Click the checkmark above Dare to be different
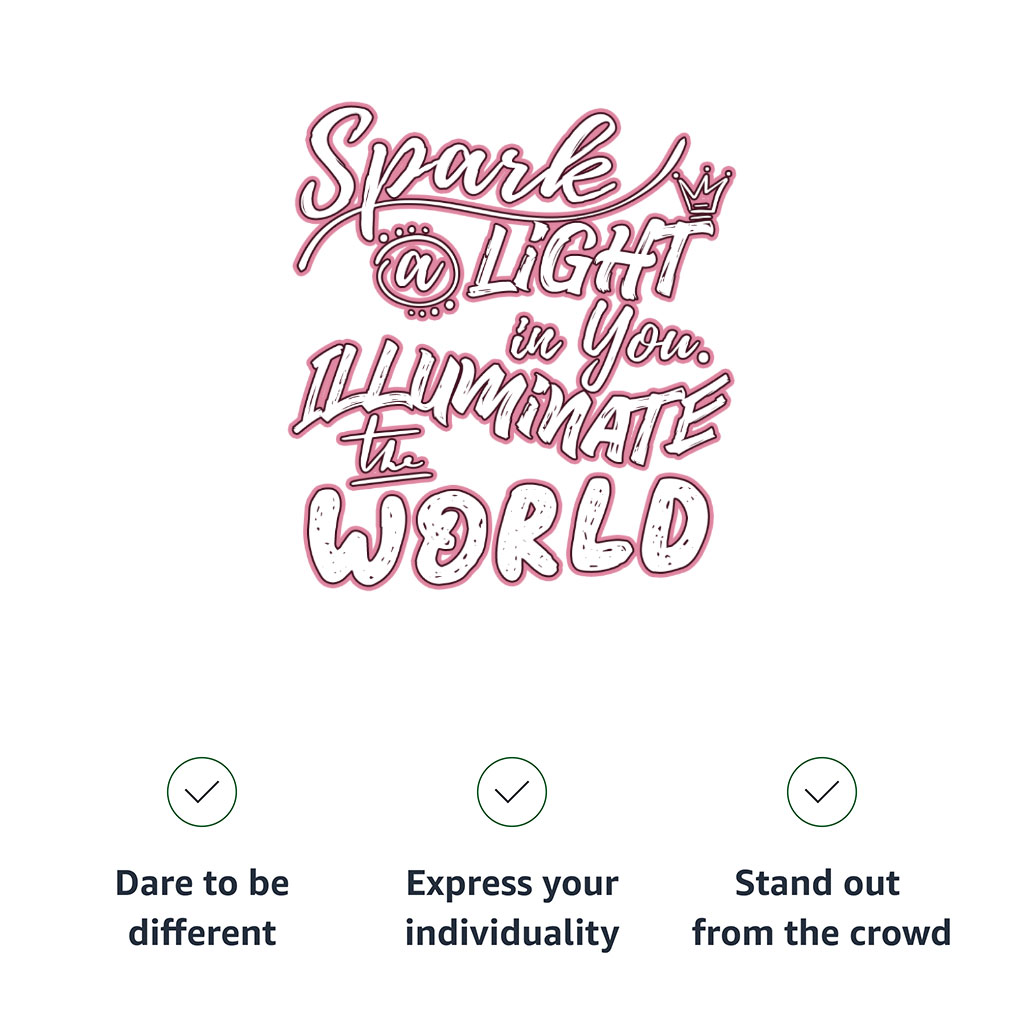Viewport: 1024px width, 1024px height. coord(202,792)
